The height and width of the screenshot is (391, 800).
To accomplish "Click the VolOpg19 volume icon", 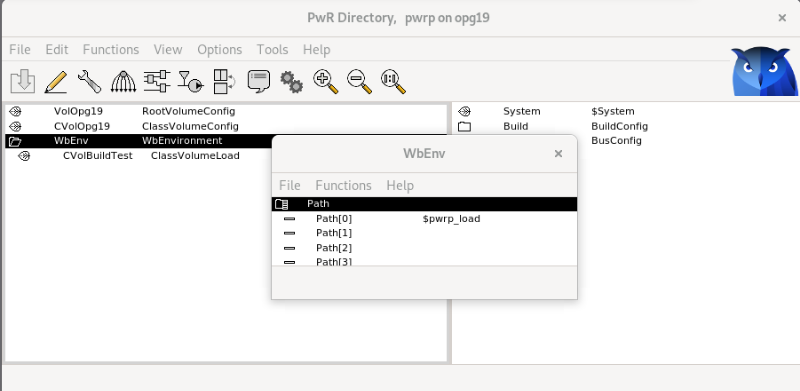I will point(15,111).
